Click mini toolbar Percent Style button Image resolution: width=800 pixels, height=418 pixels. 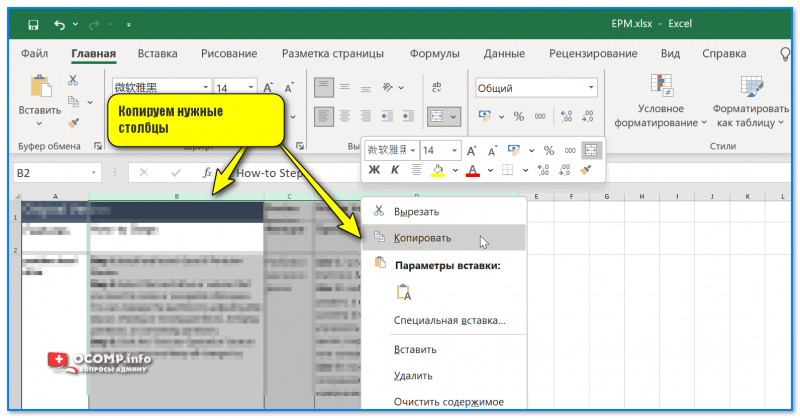549,151
